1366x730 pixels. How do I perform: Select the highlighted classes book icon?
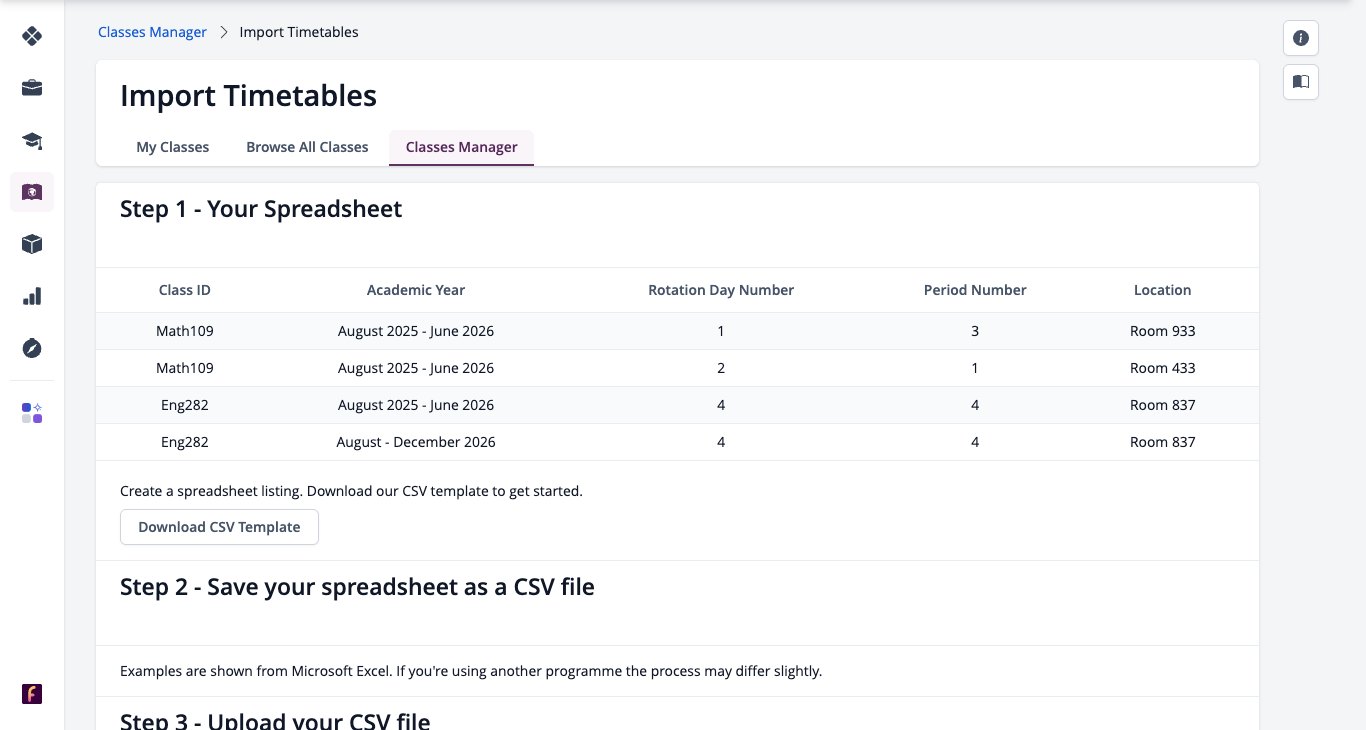pyautogui.click(x=32, y=192)
